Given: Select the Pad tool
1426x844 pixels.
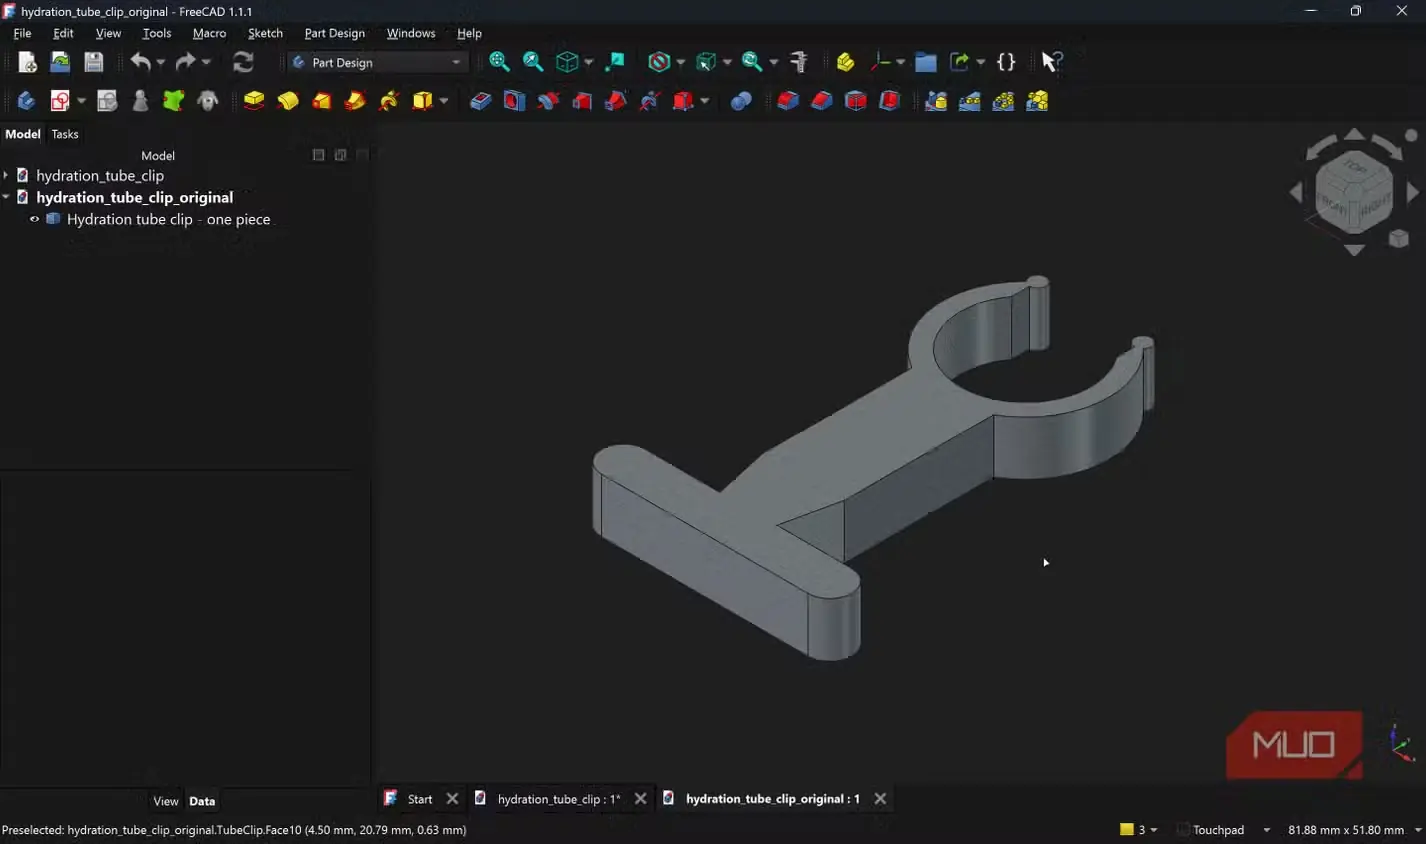Looking at the screenshot, I should pyautogui.click(x=254, y=101).
